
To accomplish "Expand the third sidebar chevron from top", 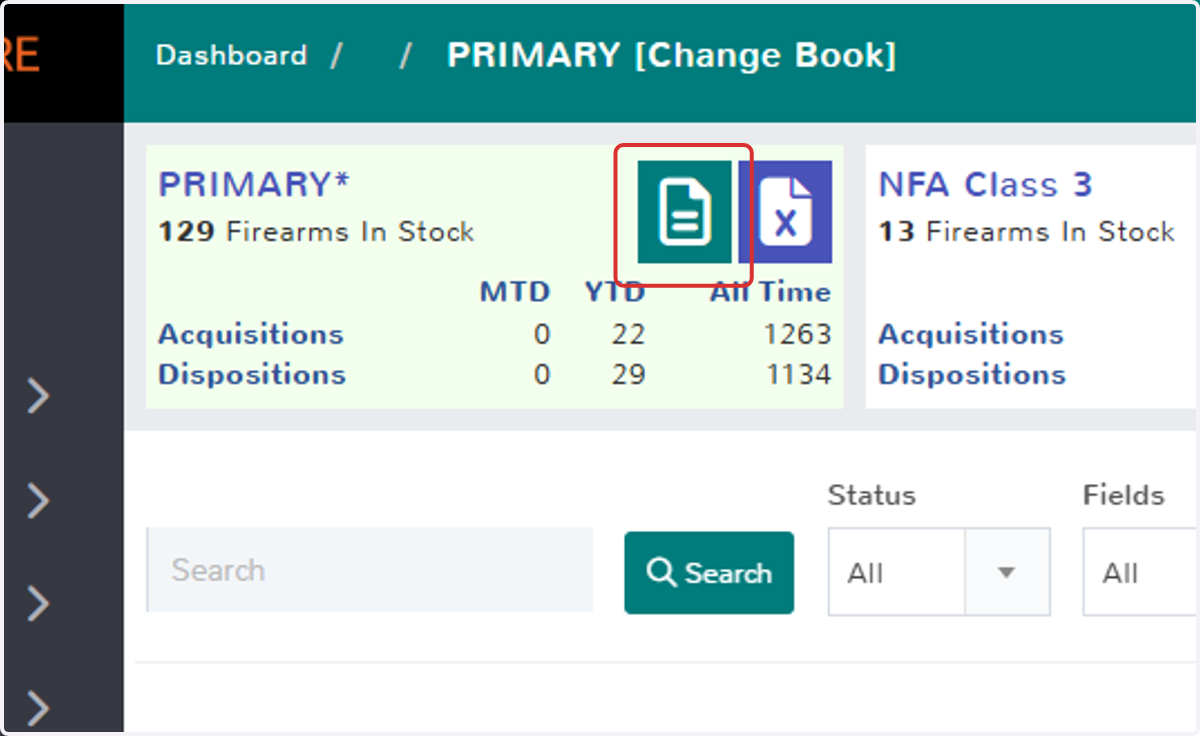I will coord(38,604).
